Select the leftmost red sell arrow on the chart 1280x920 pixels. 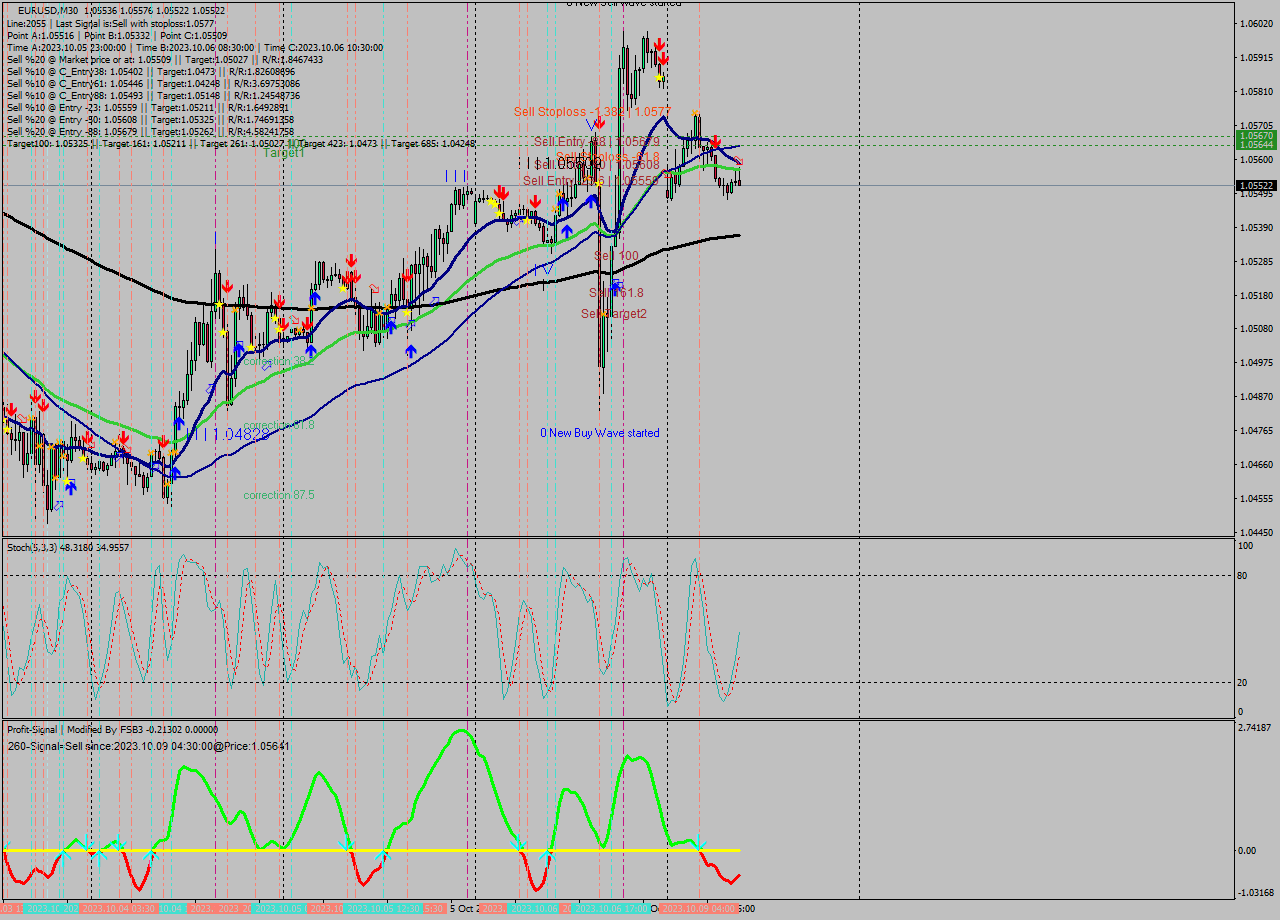pos(11,408)
